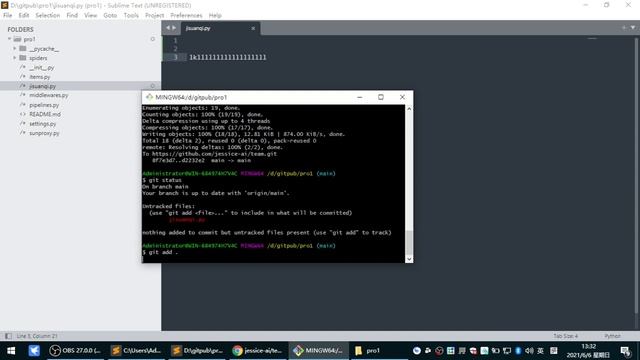The height and width of the screenshot is (360, 640).
Task: Switch to OBS 27.0.0 in taskbar
Action: (75, 351)
